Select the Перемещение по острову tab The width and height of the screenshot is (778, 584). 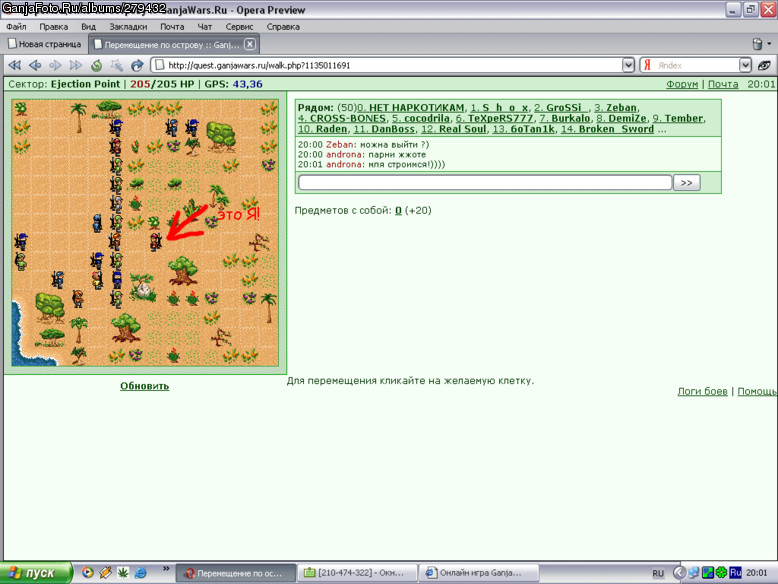[x=174, y=44]
